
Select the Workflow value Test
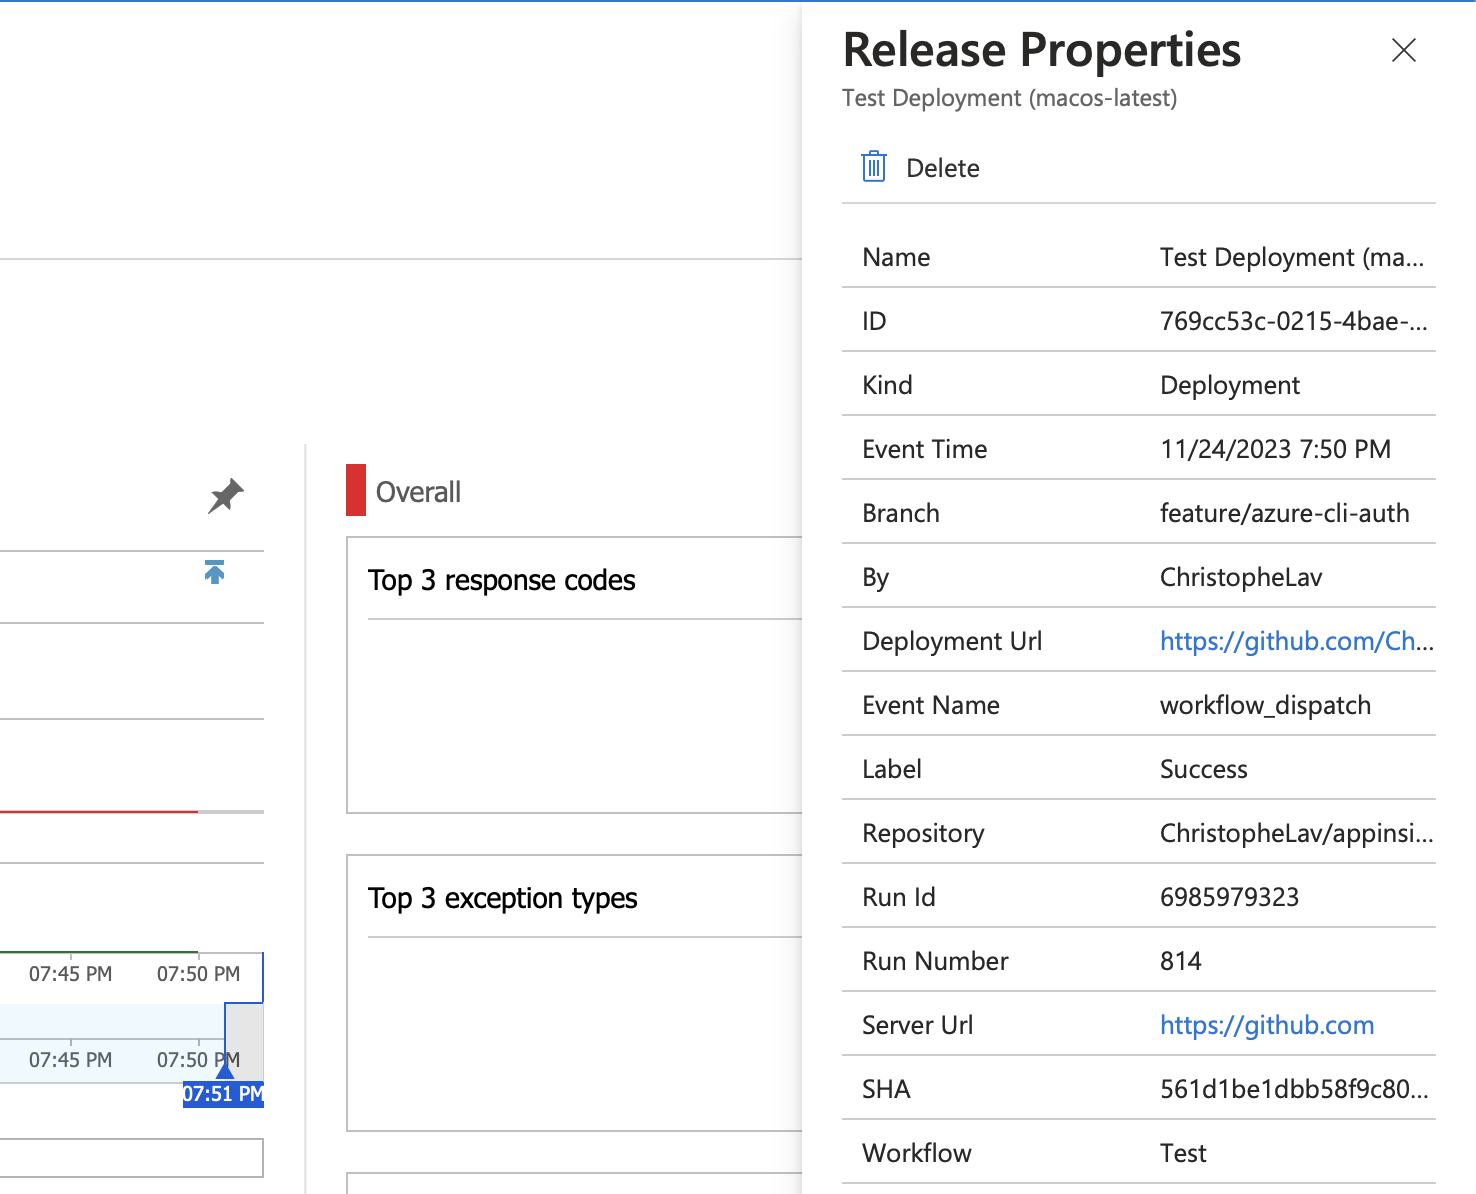click(x=1183, y=1153)
